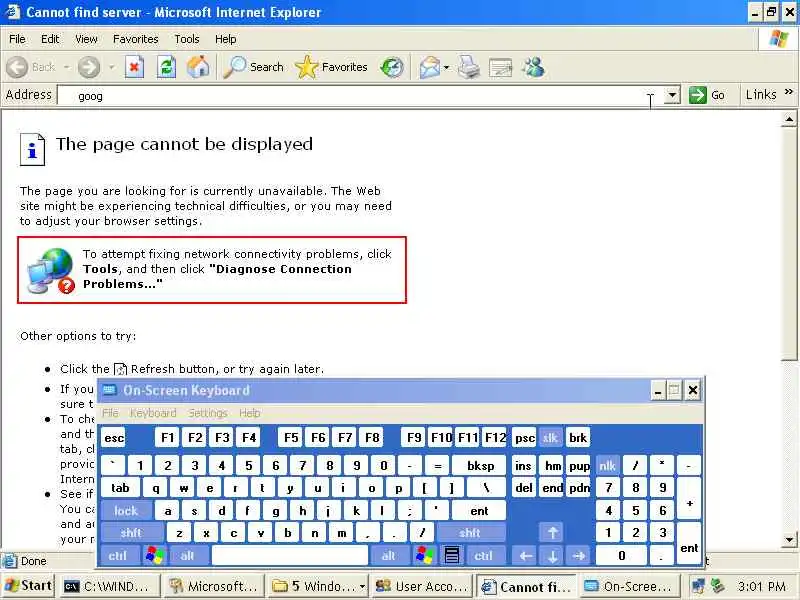Click right Windows logo key on keyboard
Image resolution: width=800 pixels, height=600 pixels.
tap(424, 555)
